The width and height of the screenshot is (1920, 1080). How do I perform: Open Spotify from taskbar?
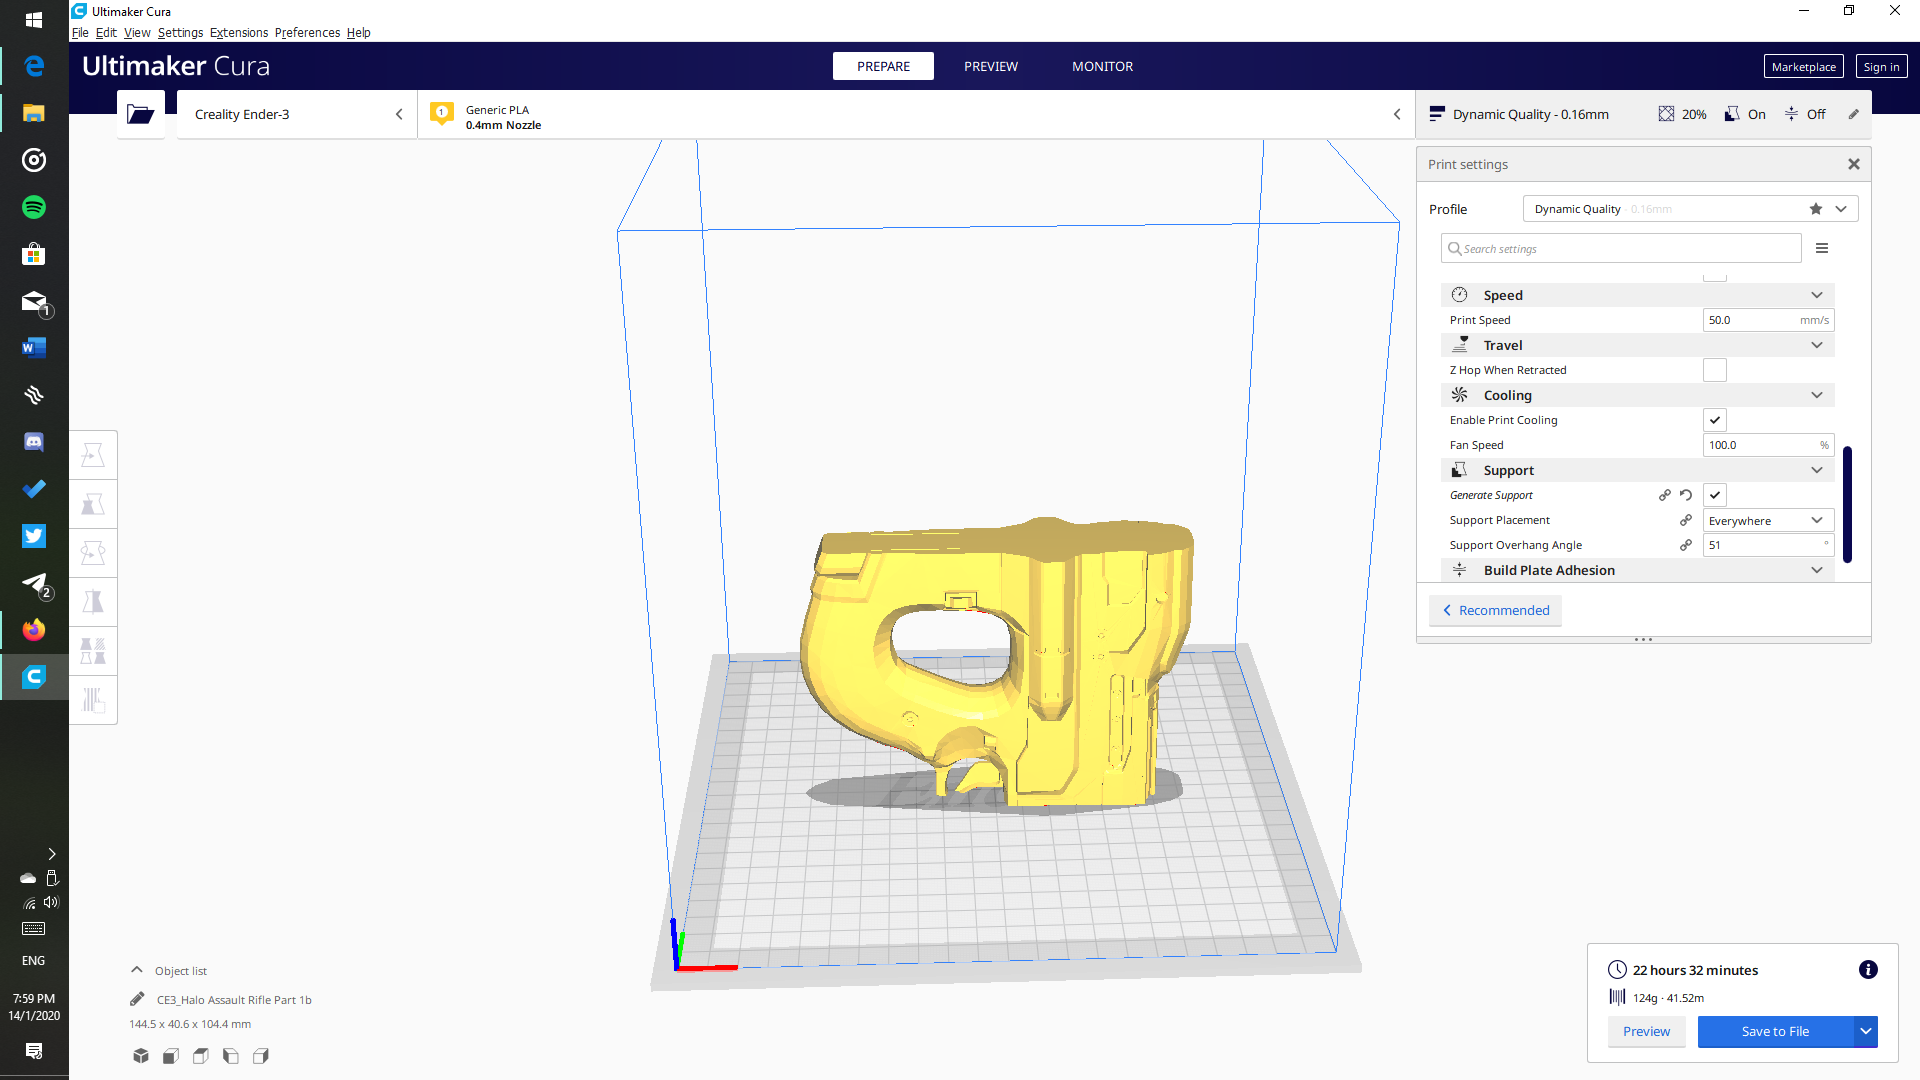coord(34,207)
